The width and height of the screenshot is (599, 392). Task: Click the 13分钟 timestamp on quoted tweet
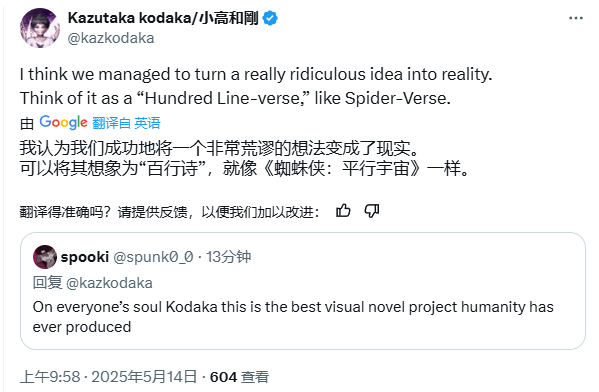[x=228, y=257]
